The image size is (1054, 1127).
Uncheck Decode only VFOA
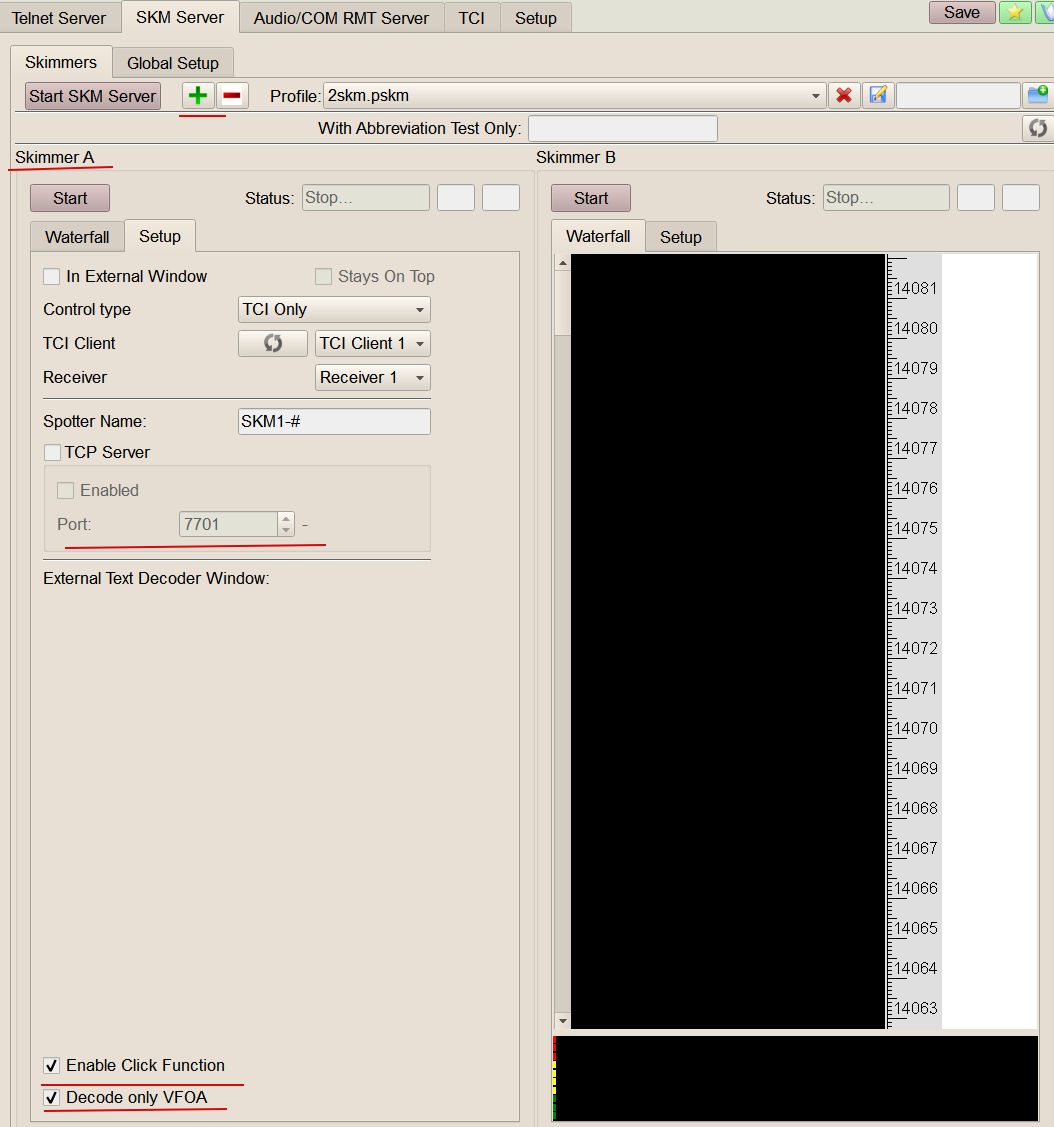pyautogui.click(x=52, y=1097)
